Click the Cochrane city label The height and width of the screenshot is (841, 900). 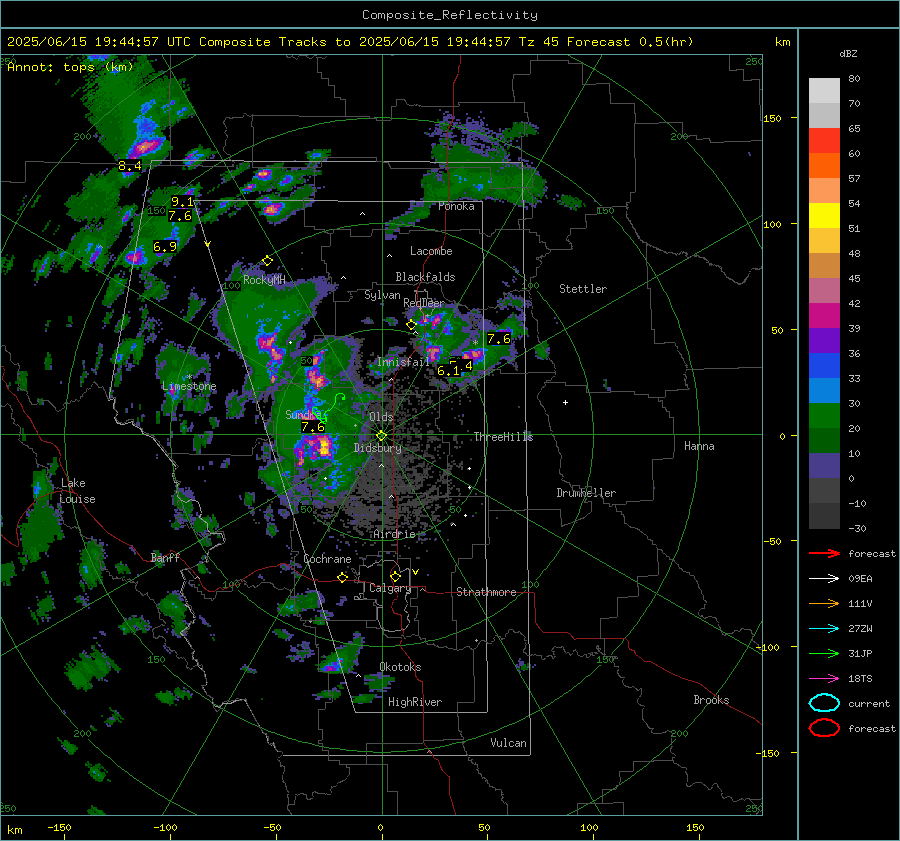[327, 559]
